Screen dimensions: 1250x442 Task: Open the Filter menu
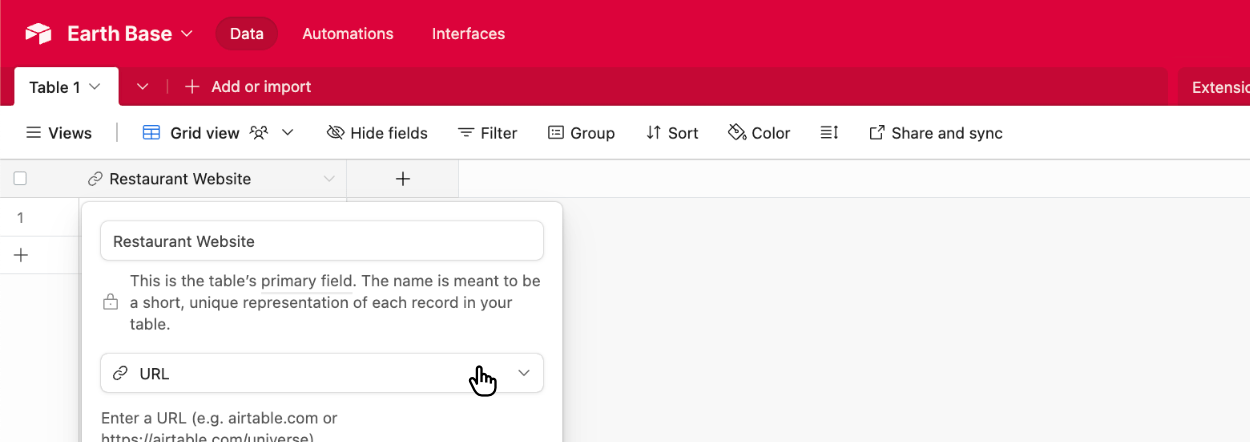[x=487, y=133]
